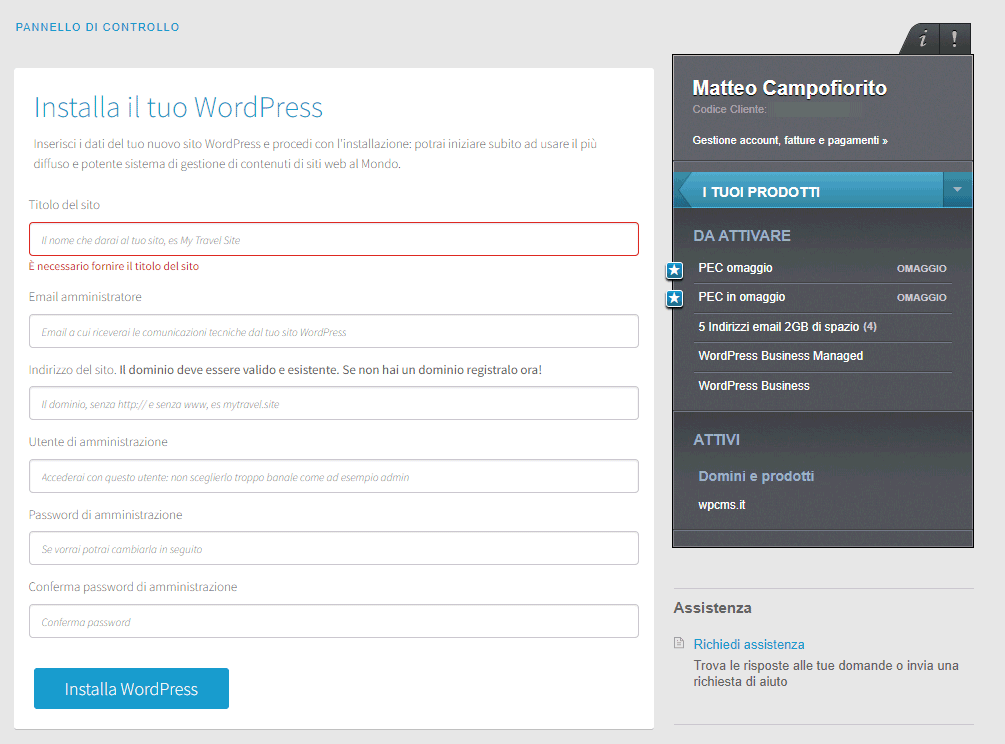Select the PEC in omaggio product

pos(742,297)
